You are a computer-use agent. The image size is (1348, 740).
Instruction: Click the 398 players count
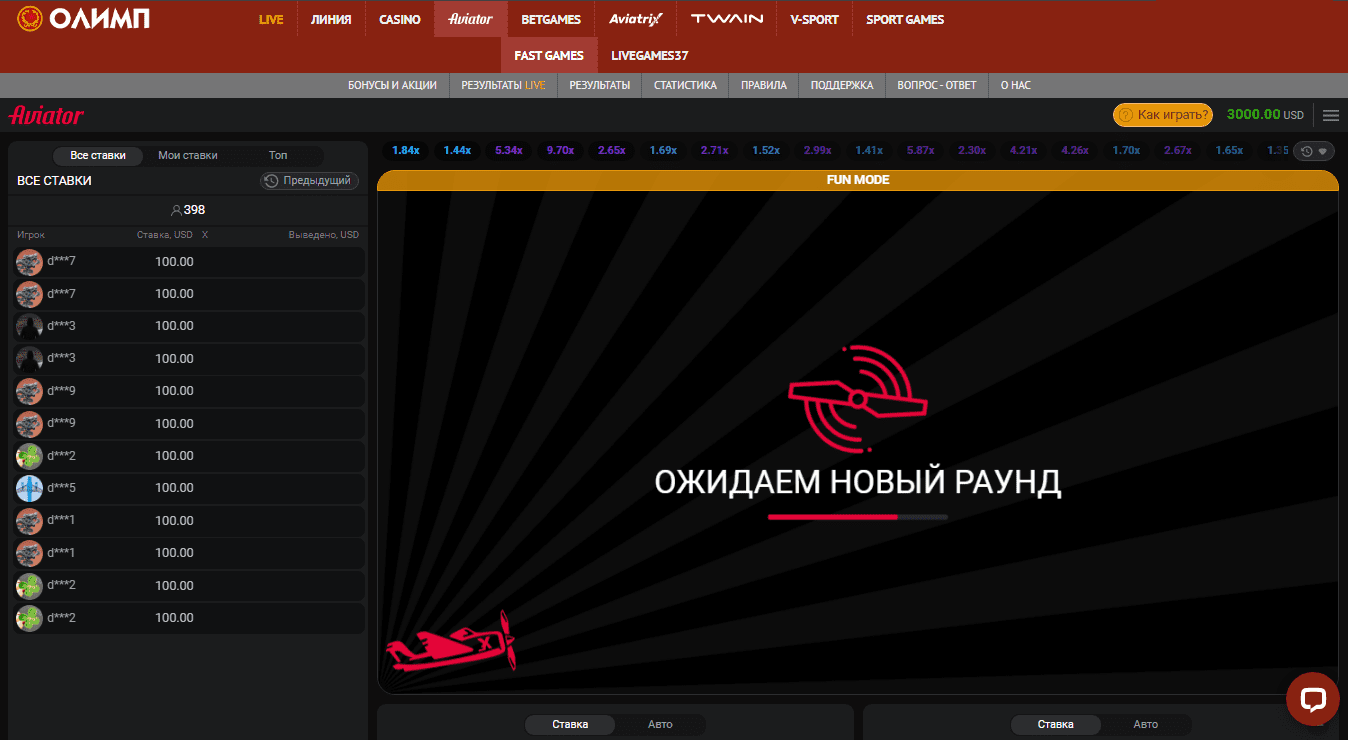(x=188, y=210)
